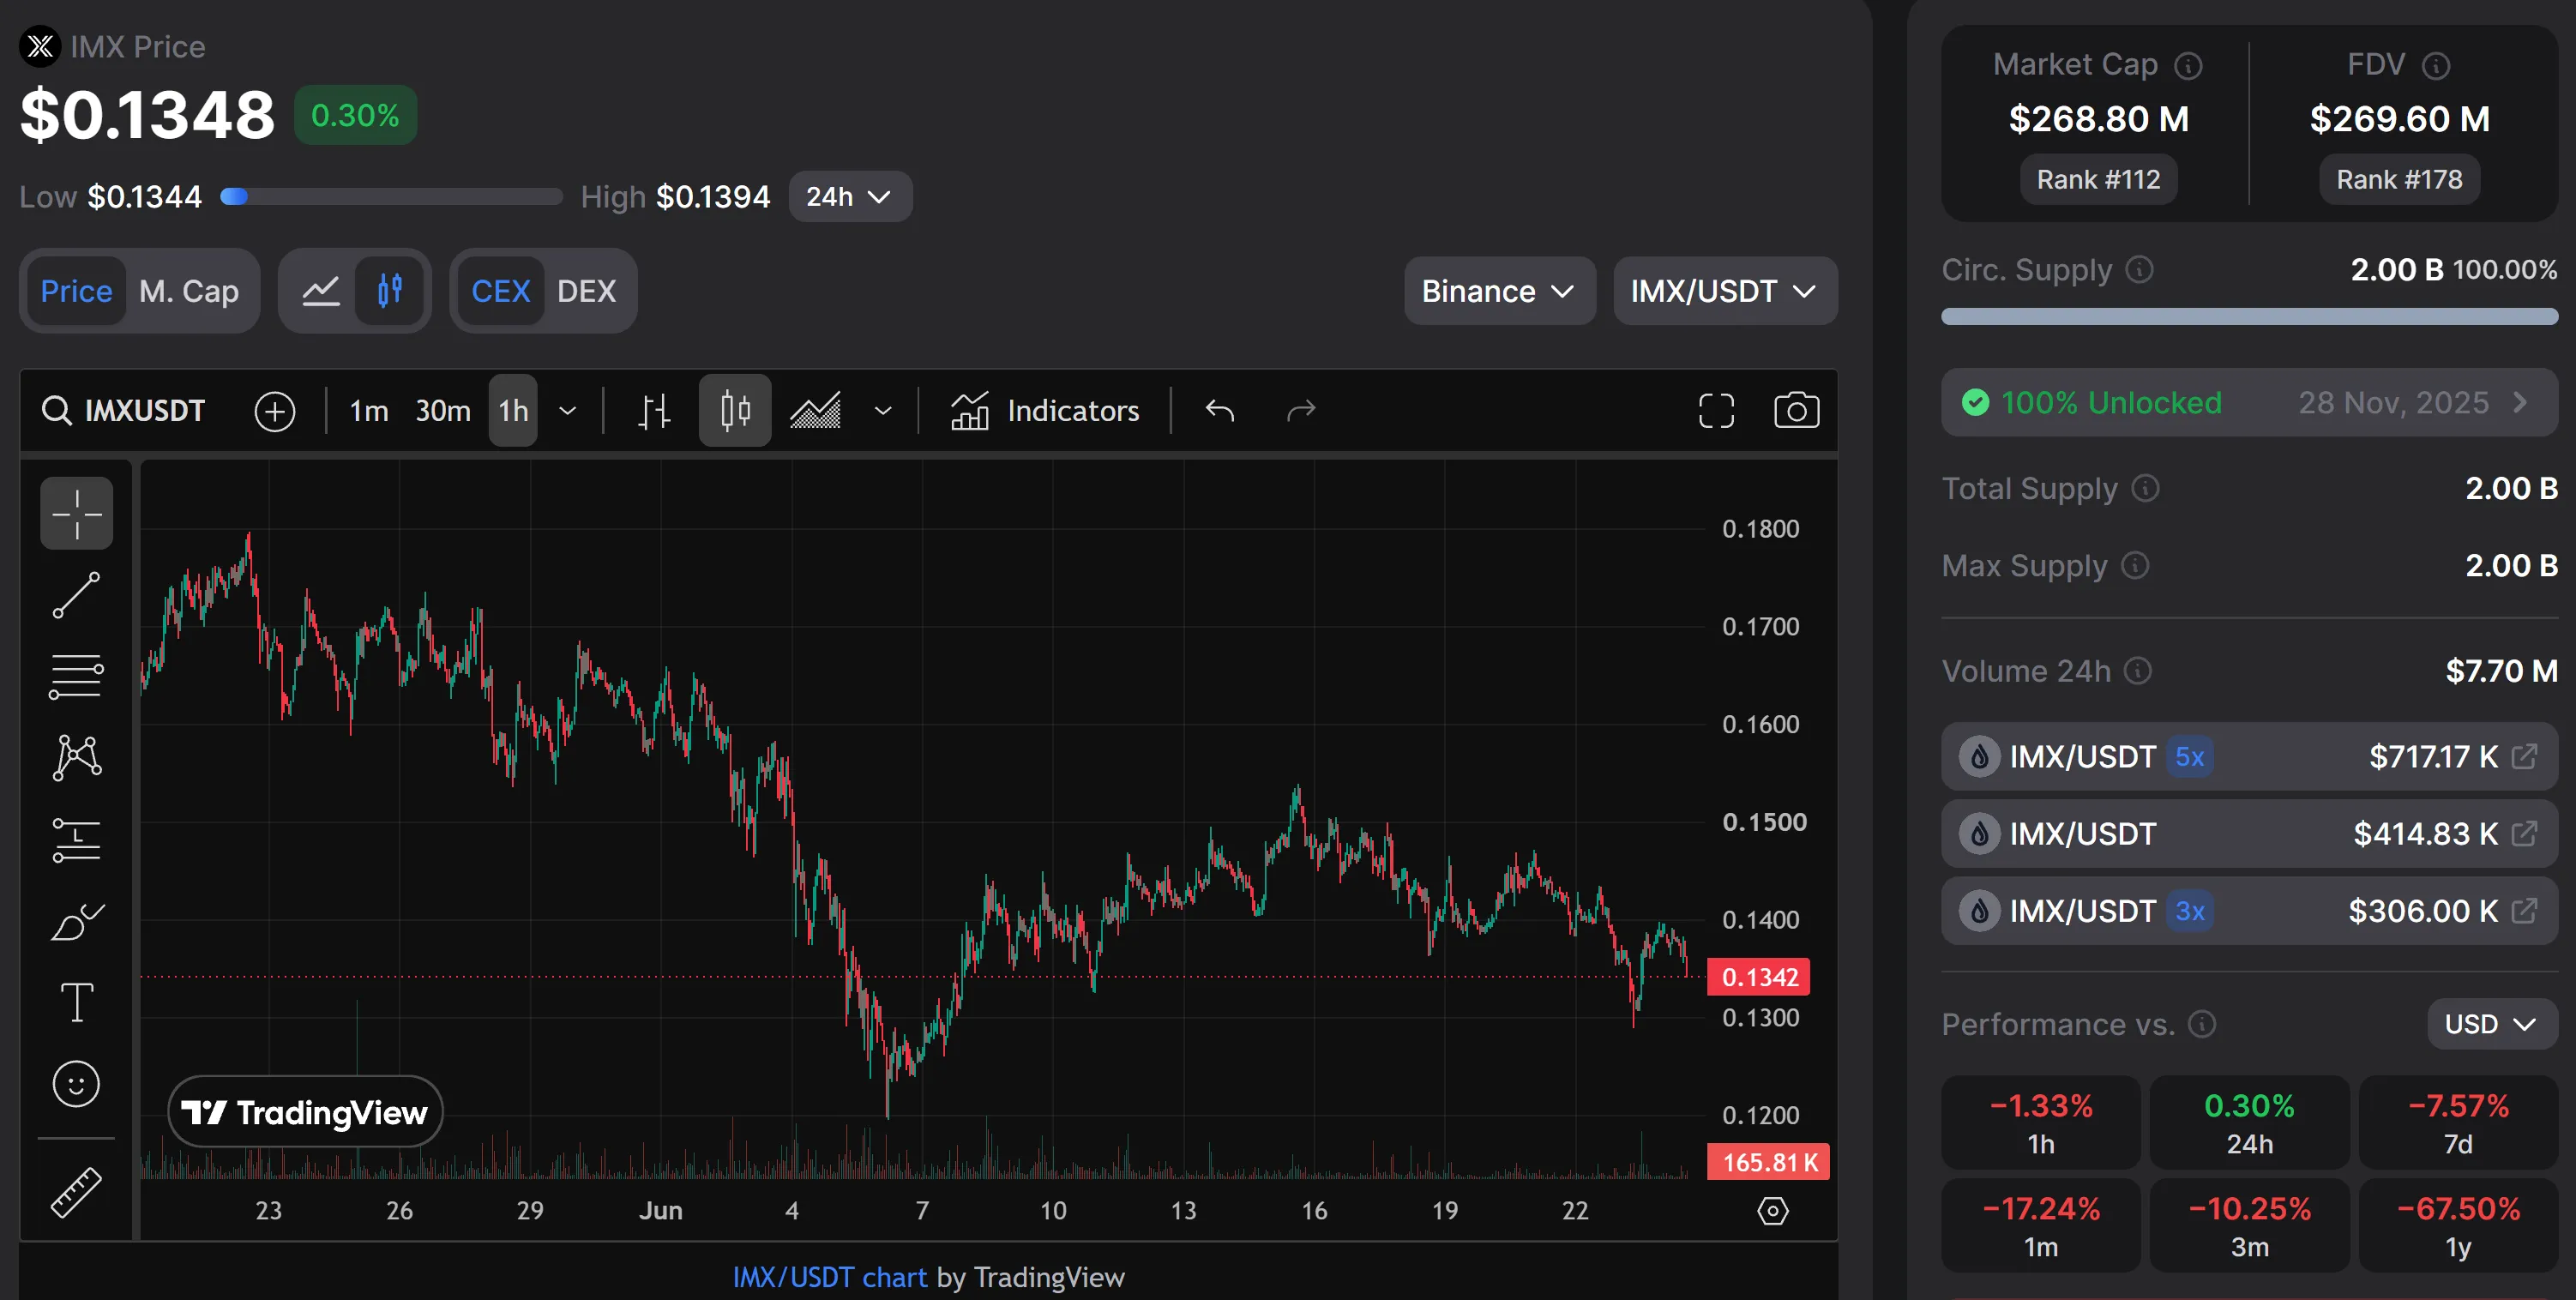The width and height of the screenshot is (2576, 1300).
Task: Click the Performance vs. info icon
Action: (2201, 1024)
